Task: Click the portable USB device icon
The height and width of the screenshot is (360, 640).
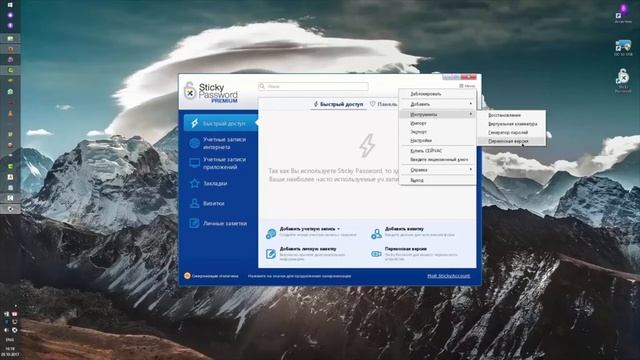Action: (x=376, y=254)
